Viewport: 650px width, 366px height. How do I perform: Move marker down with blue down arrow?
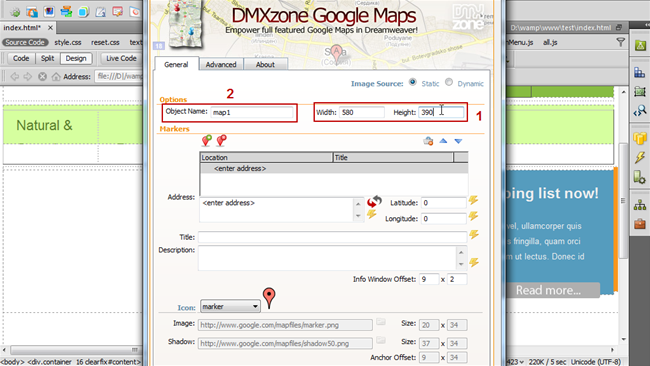tap(458, 141)
